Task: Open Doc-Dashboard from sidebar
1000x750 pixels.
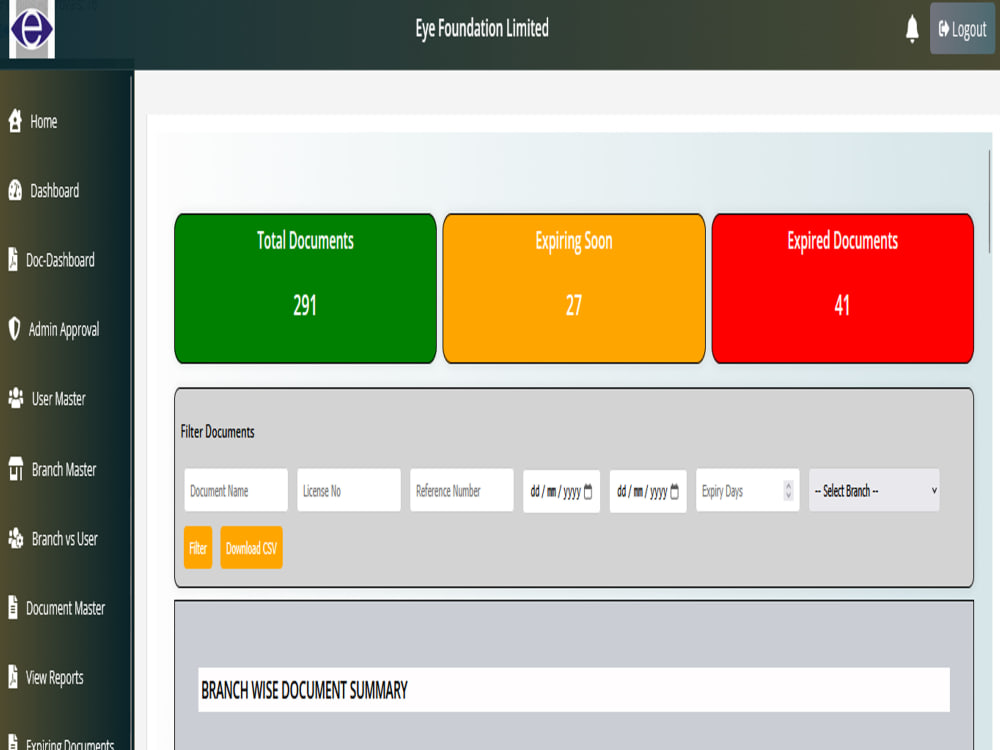Action: (60, 260)
